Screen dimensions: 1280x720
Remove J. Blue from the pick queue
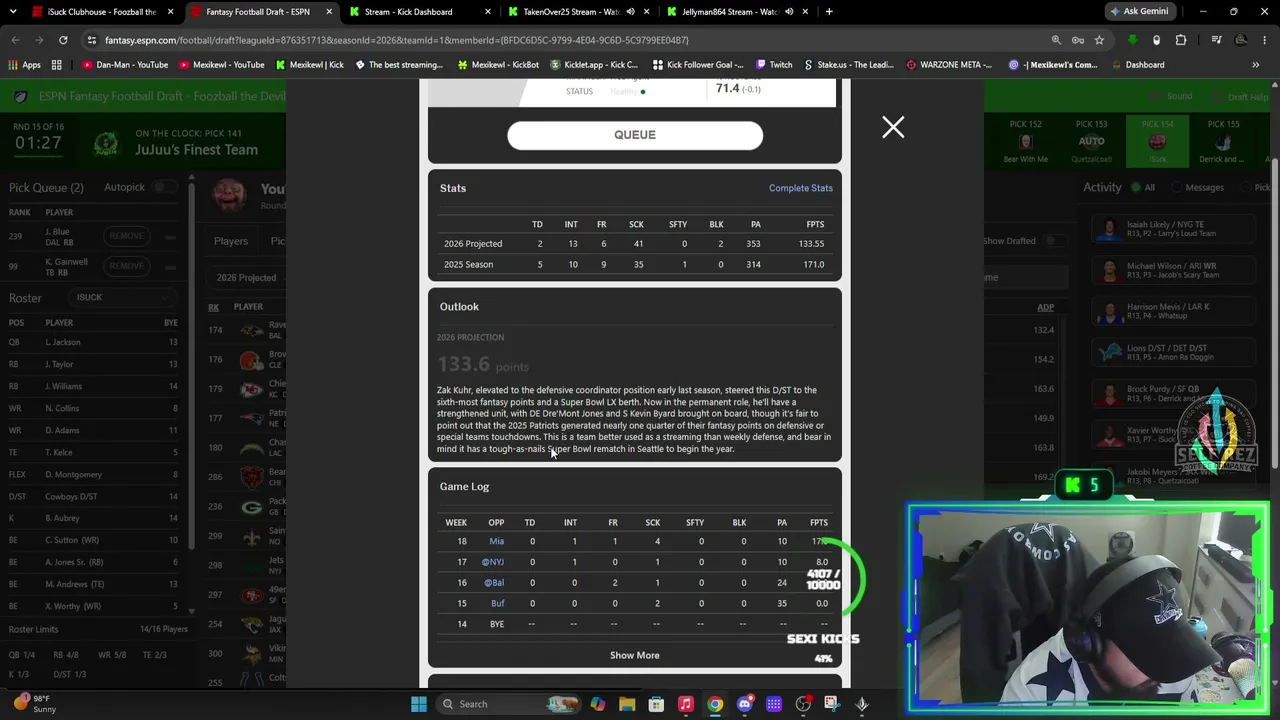(126, 236)
